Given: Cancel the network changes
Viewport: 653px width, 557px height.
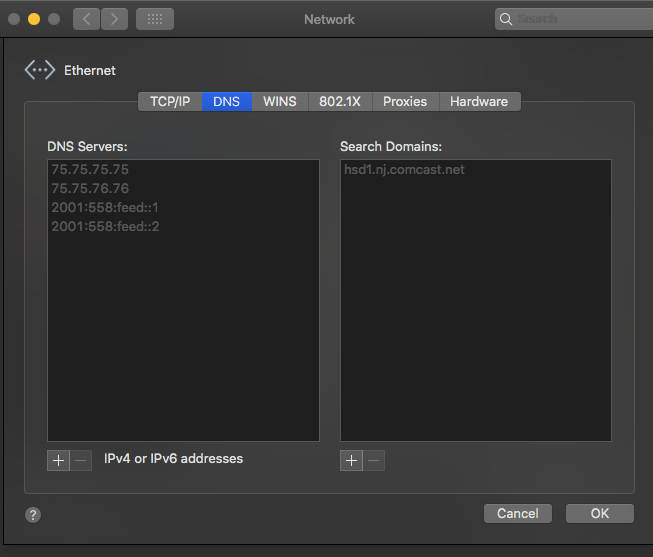Looking at the screenshot, I should [x=518, y=513].
